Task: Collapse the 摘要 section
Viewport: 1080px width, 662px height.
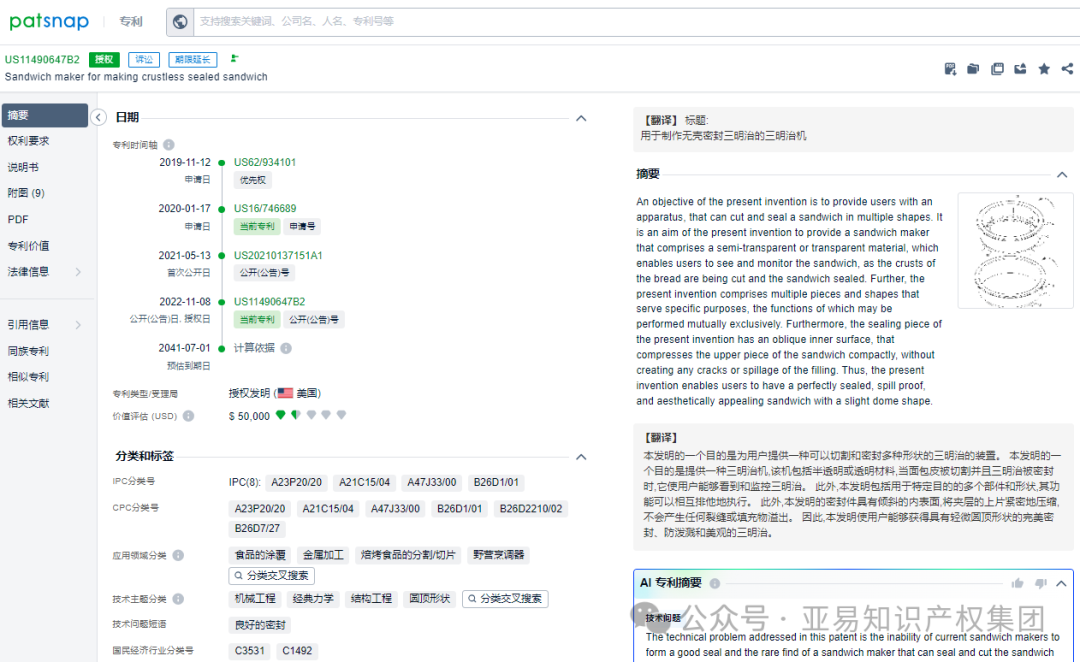Action: pyautogui.click(x=1062, y=172)
